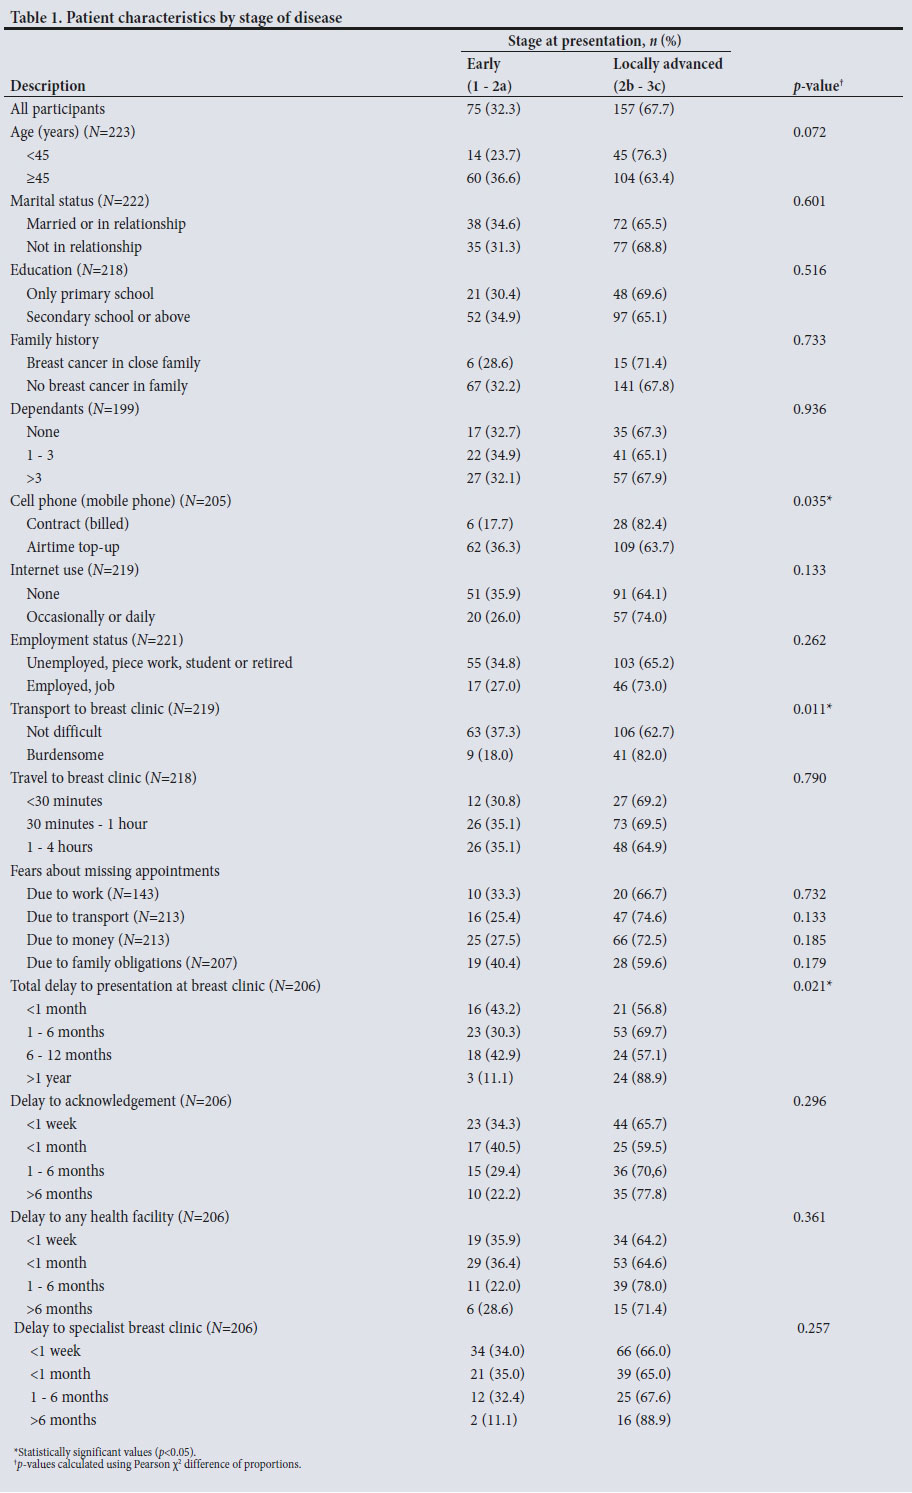This screenshot has height=1493, width=912.
Task: Select "Fears about missing appointments" heading
Action: tap(114, 871)
